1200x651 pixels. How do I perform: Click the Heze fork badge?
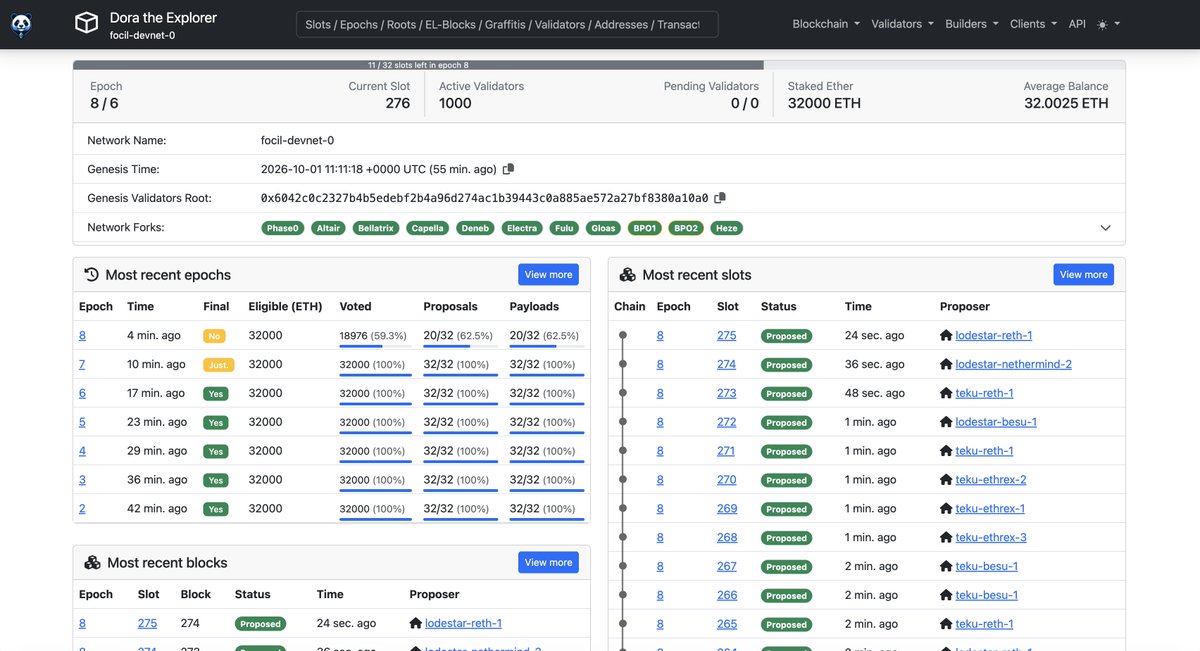727,228
